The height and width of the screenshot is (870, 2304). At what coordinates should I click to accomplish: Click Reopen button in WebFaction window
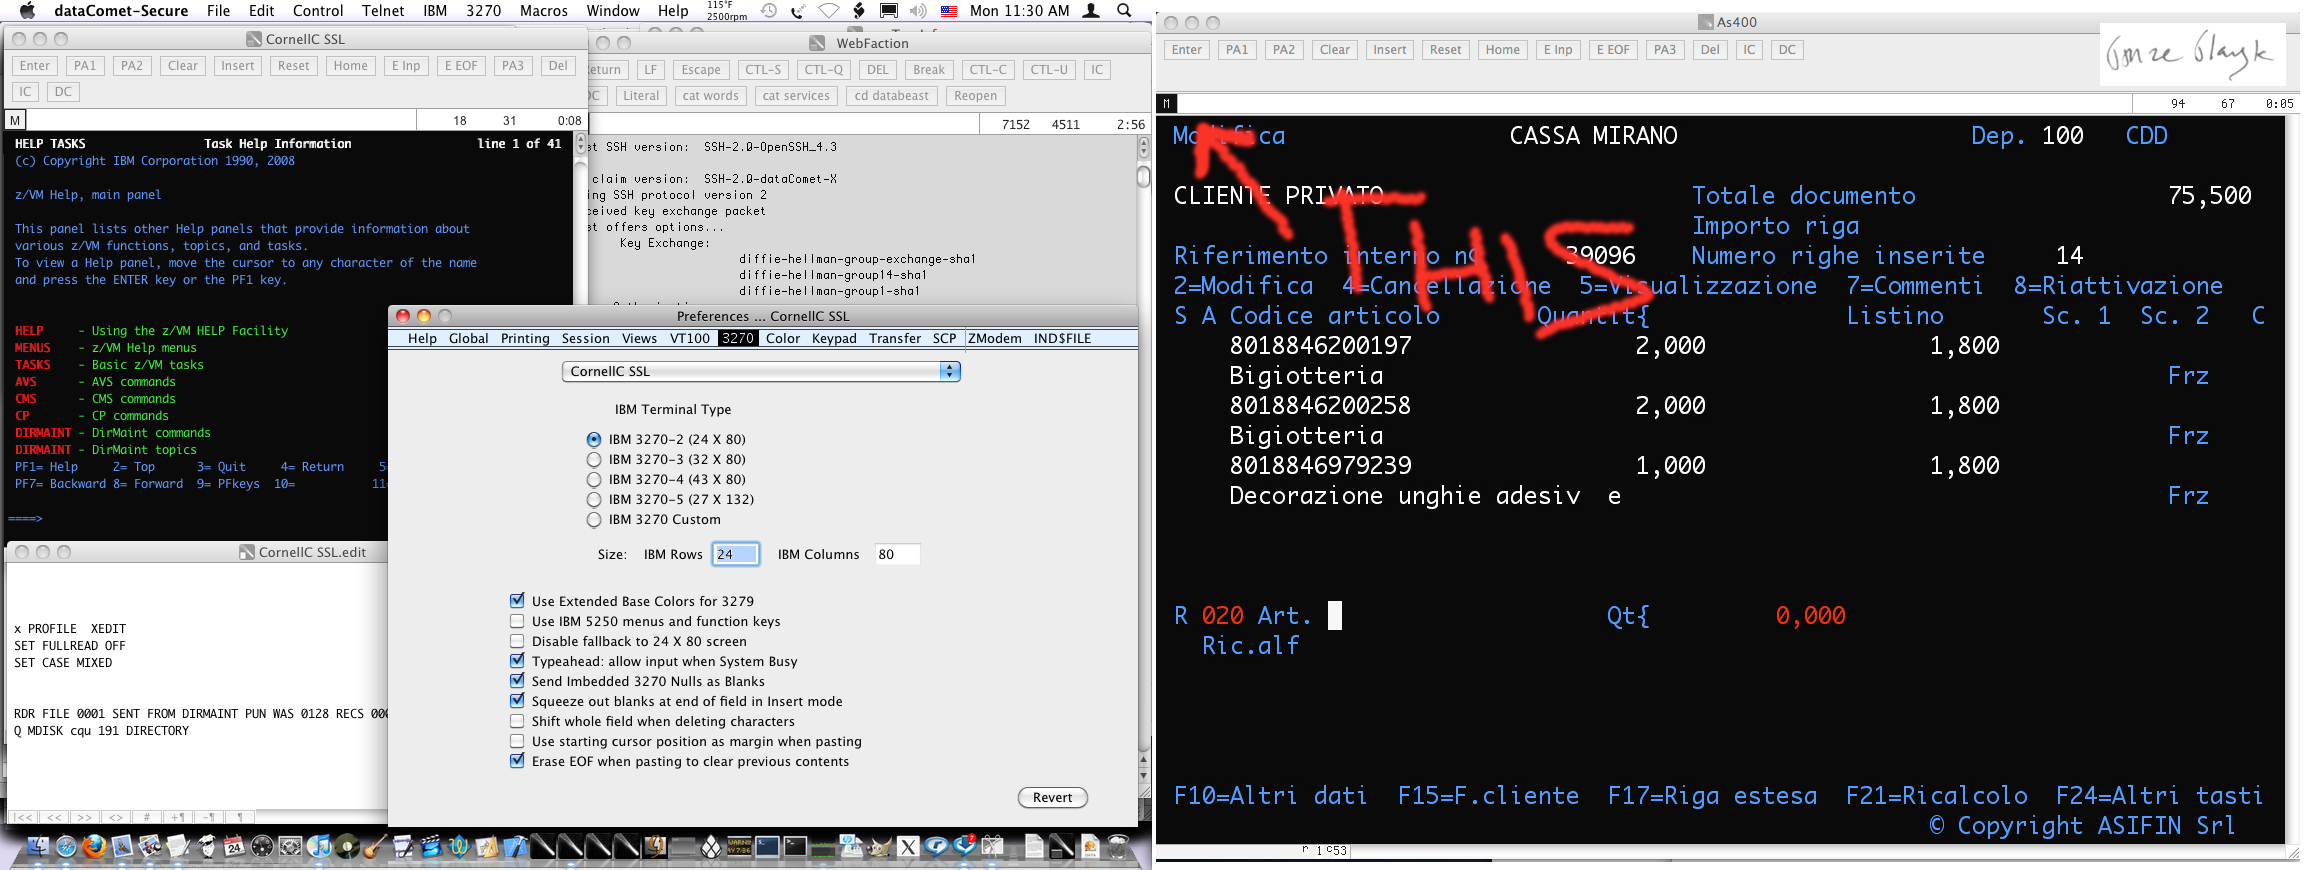click(x=975, y=96)
